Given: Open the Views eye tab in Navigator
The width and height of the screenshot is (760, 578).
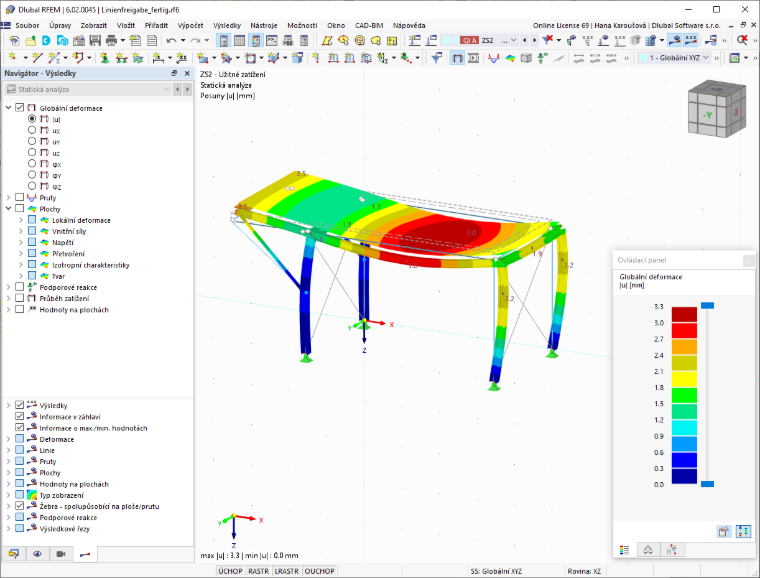Looking at the screenshot, I should click(37, 554).
